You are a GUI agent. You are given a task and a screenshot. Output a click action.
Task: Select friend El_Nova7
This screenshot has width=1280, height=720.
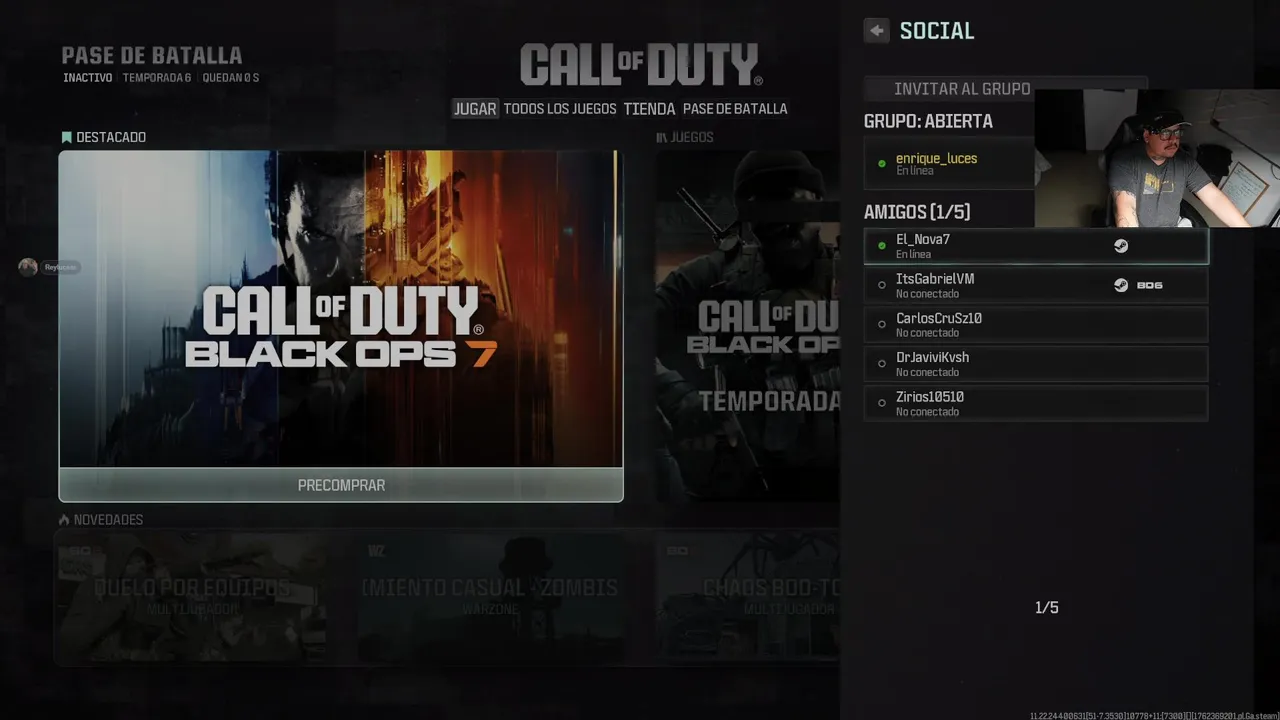pyautogui.click(x=1036, y=246)
